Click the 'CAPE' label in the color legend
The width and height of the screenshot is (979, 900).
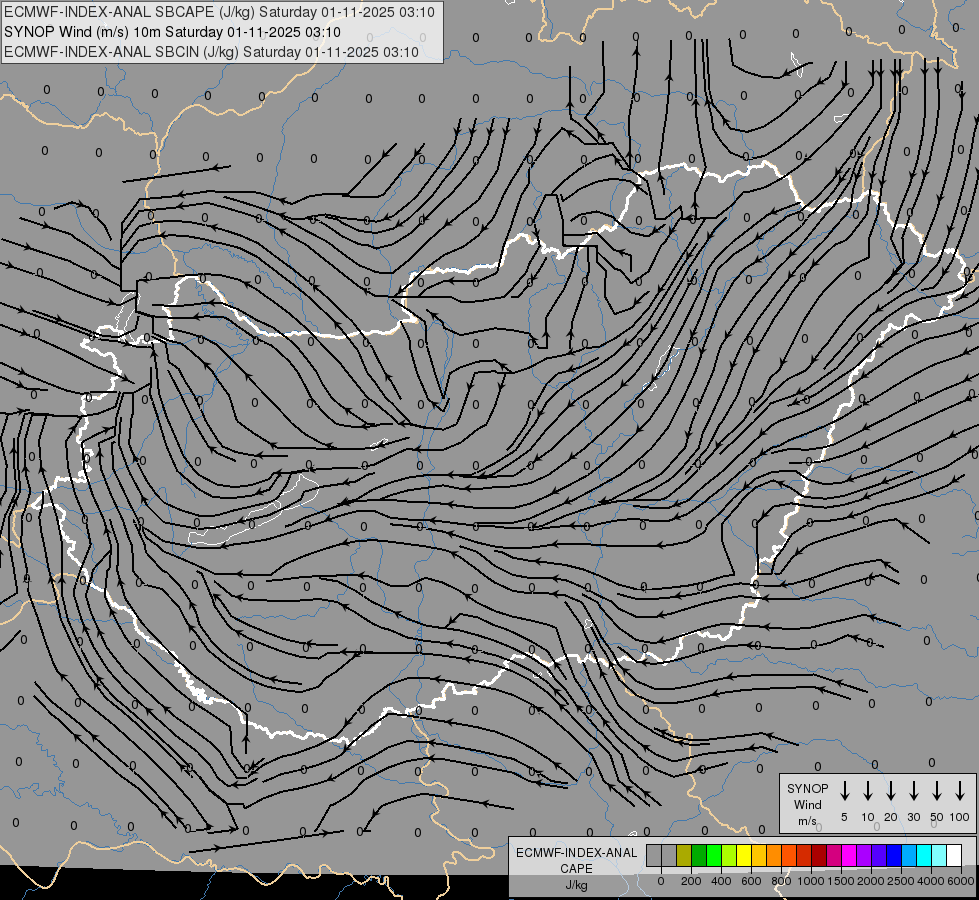click(576, 869)
